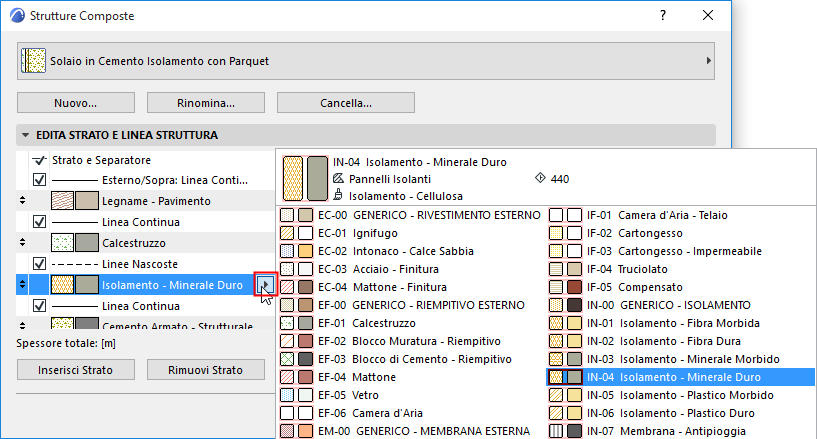Click the Isolamento - Cellulosa surface icon in preview
The image size is (817, 439).
pos(338,195)
